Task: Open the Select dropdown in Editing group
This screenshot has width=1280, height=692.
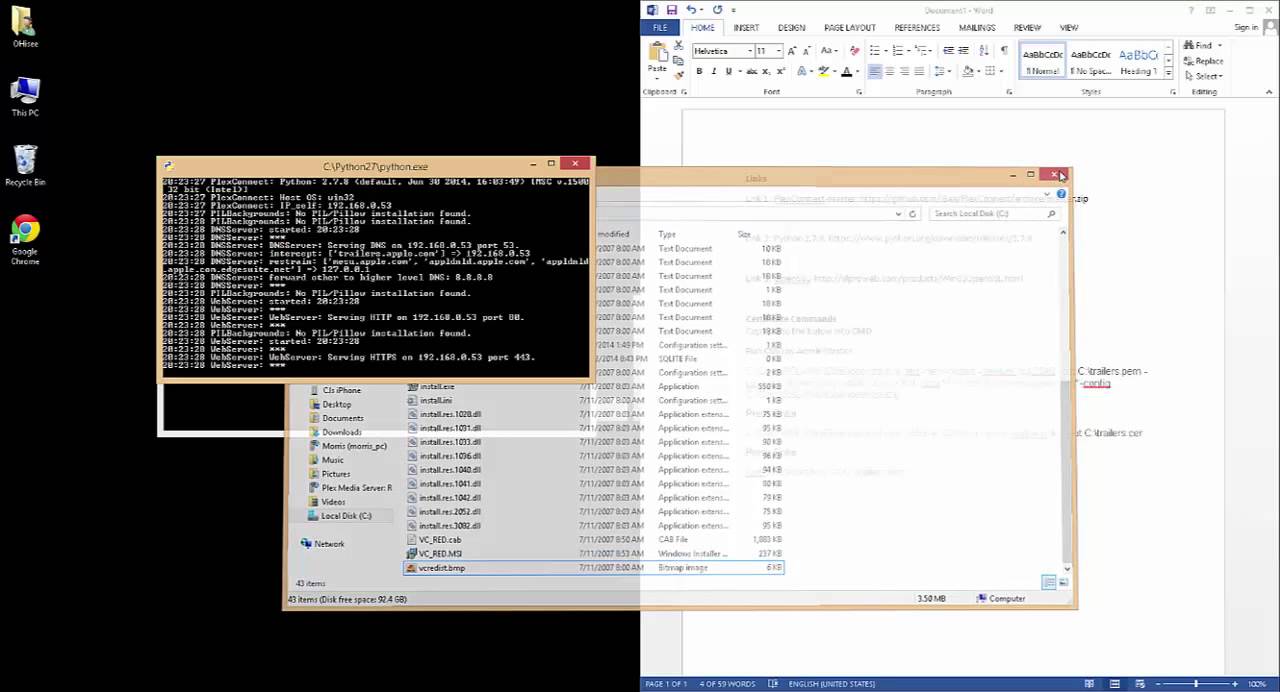Action: 1202,76
